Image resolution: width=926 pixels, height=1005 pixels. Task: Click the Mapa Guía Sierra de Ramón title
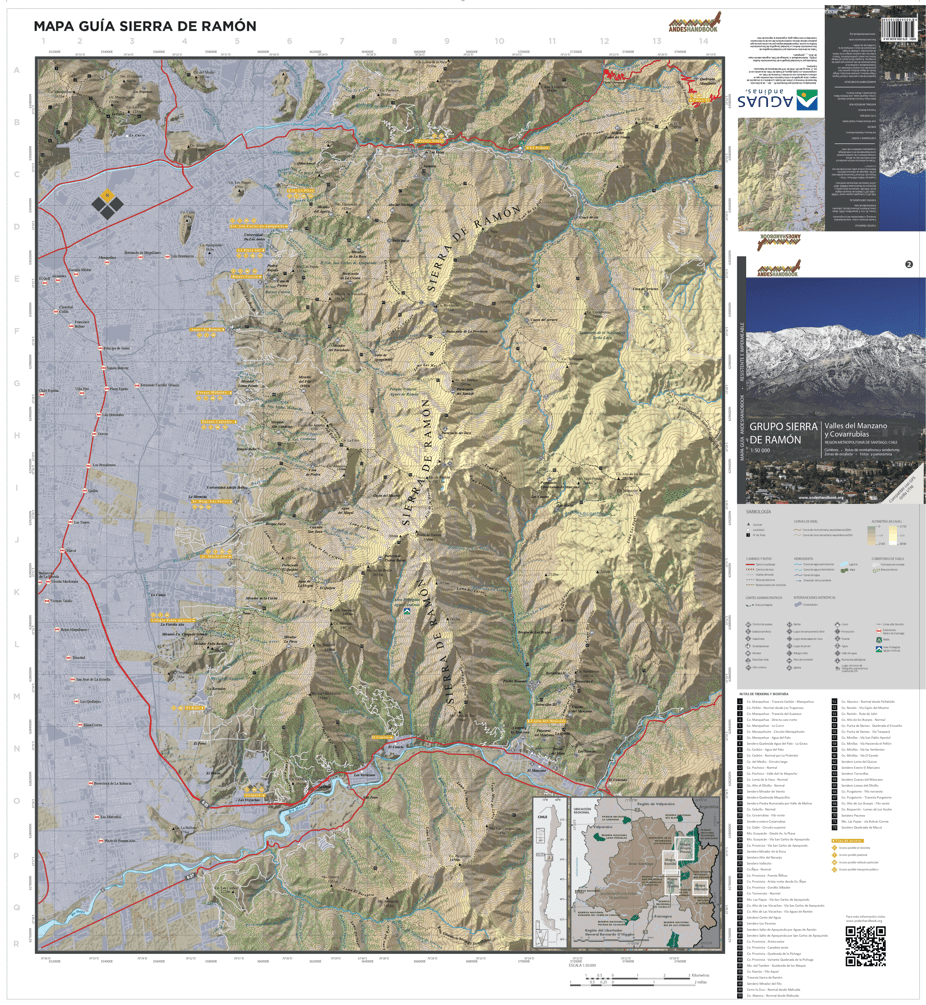click(145, 26)
